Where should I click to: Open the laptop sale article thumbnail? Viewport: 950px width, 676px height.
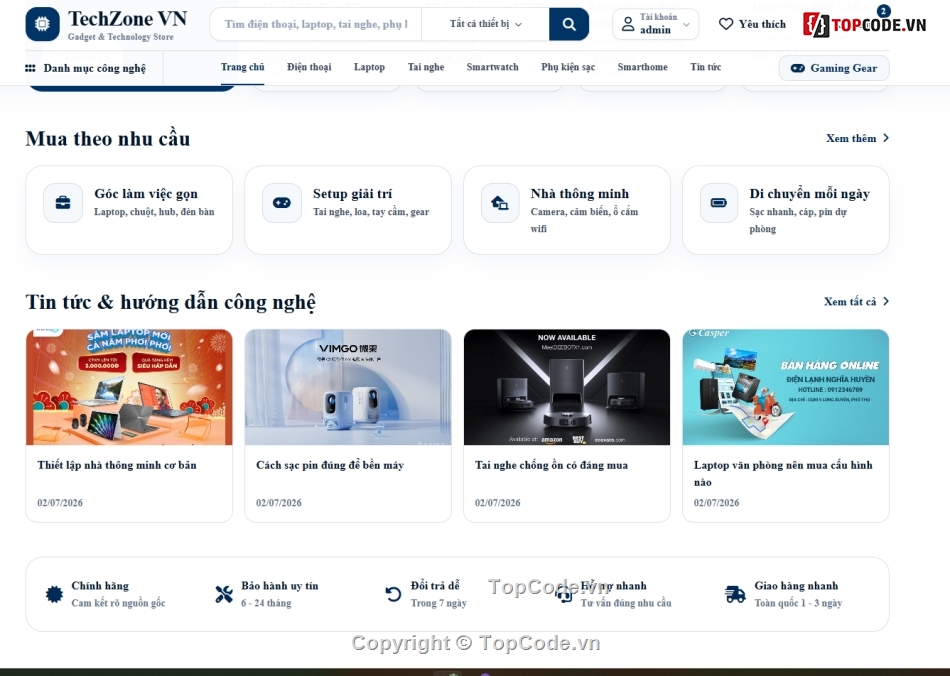point(129,387)
